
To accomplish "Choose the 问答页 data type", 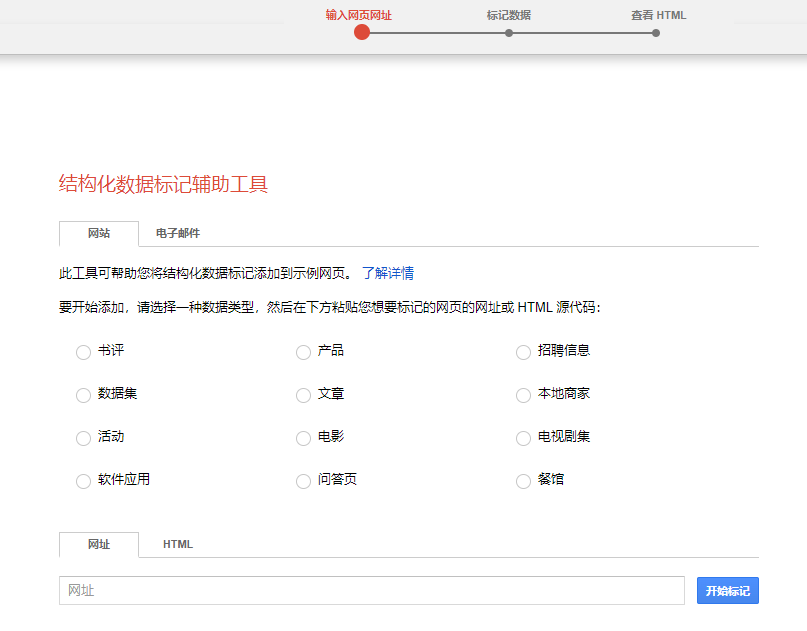I will coord(303,481).
